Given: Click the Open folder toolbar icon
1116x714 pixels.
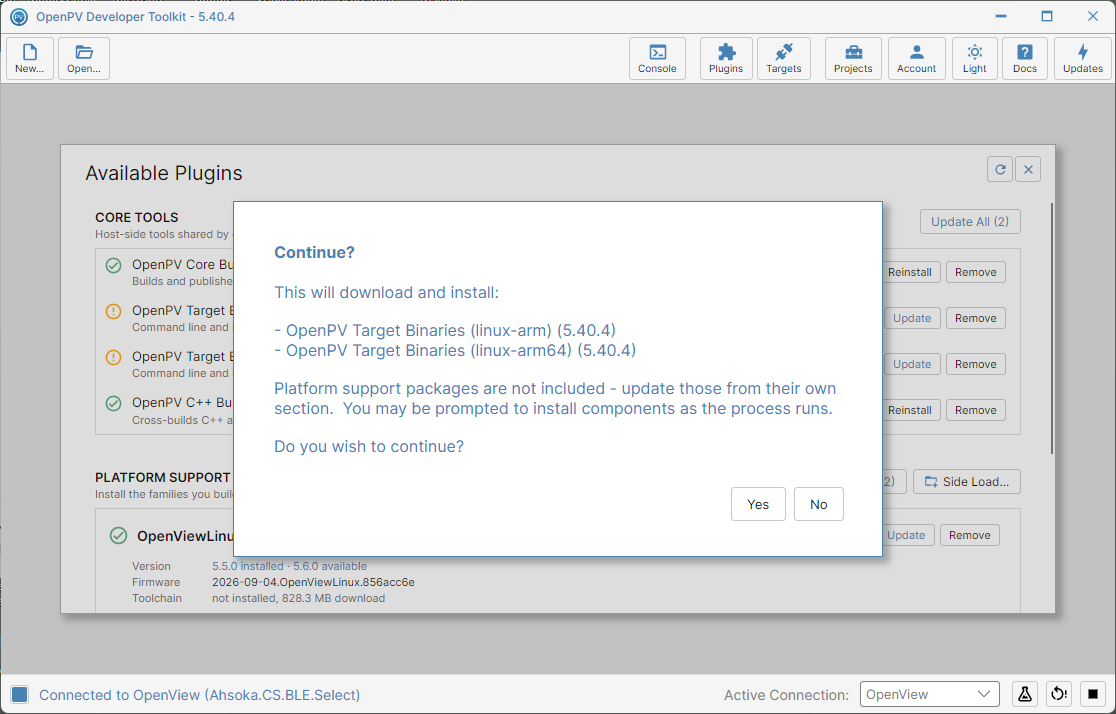Looking at the screenshot, I should coord(84,58).
